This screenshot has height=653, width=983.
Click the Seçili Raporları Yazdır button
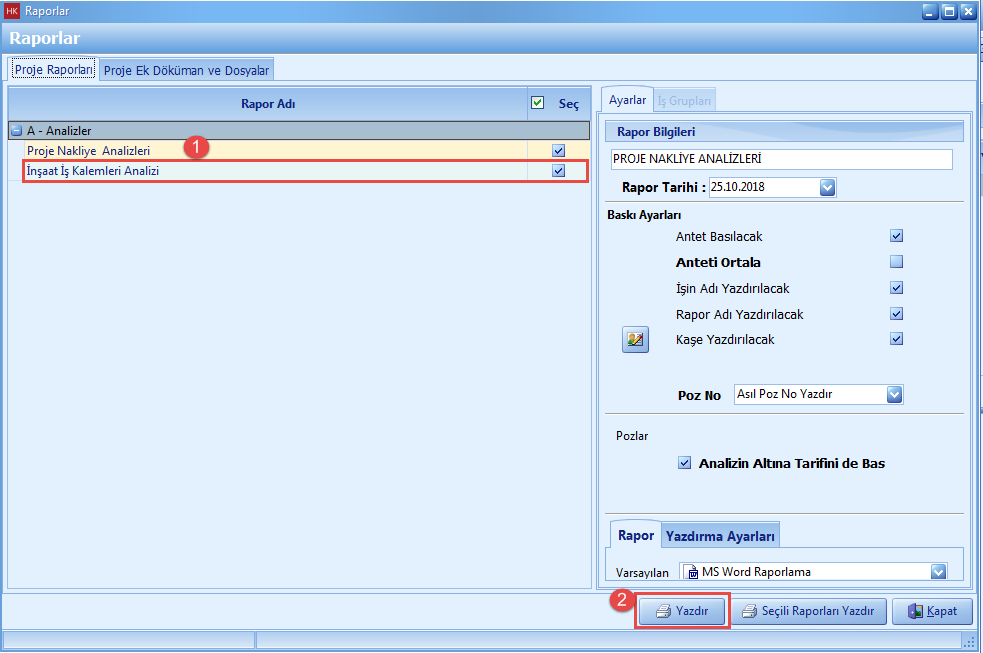tap(808, 612)
